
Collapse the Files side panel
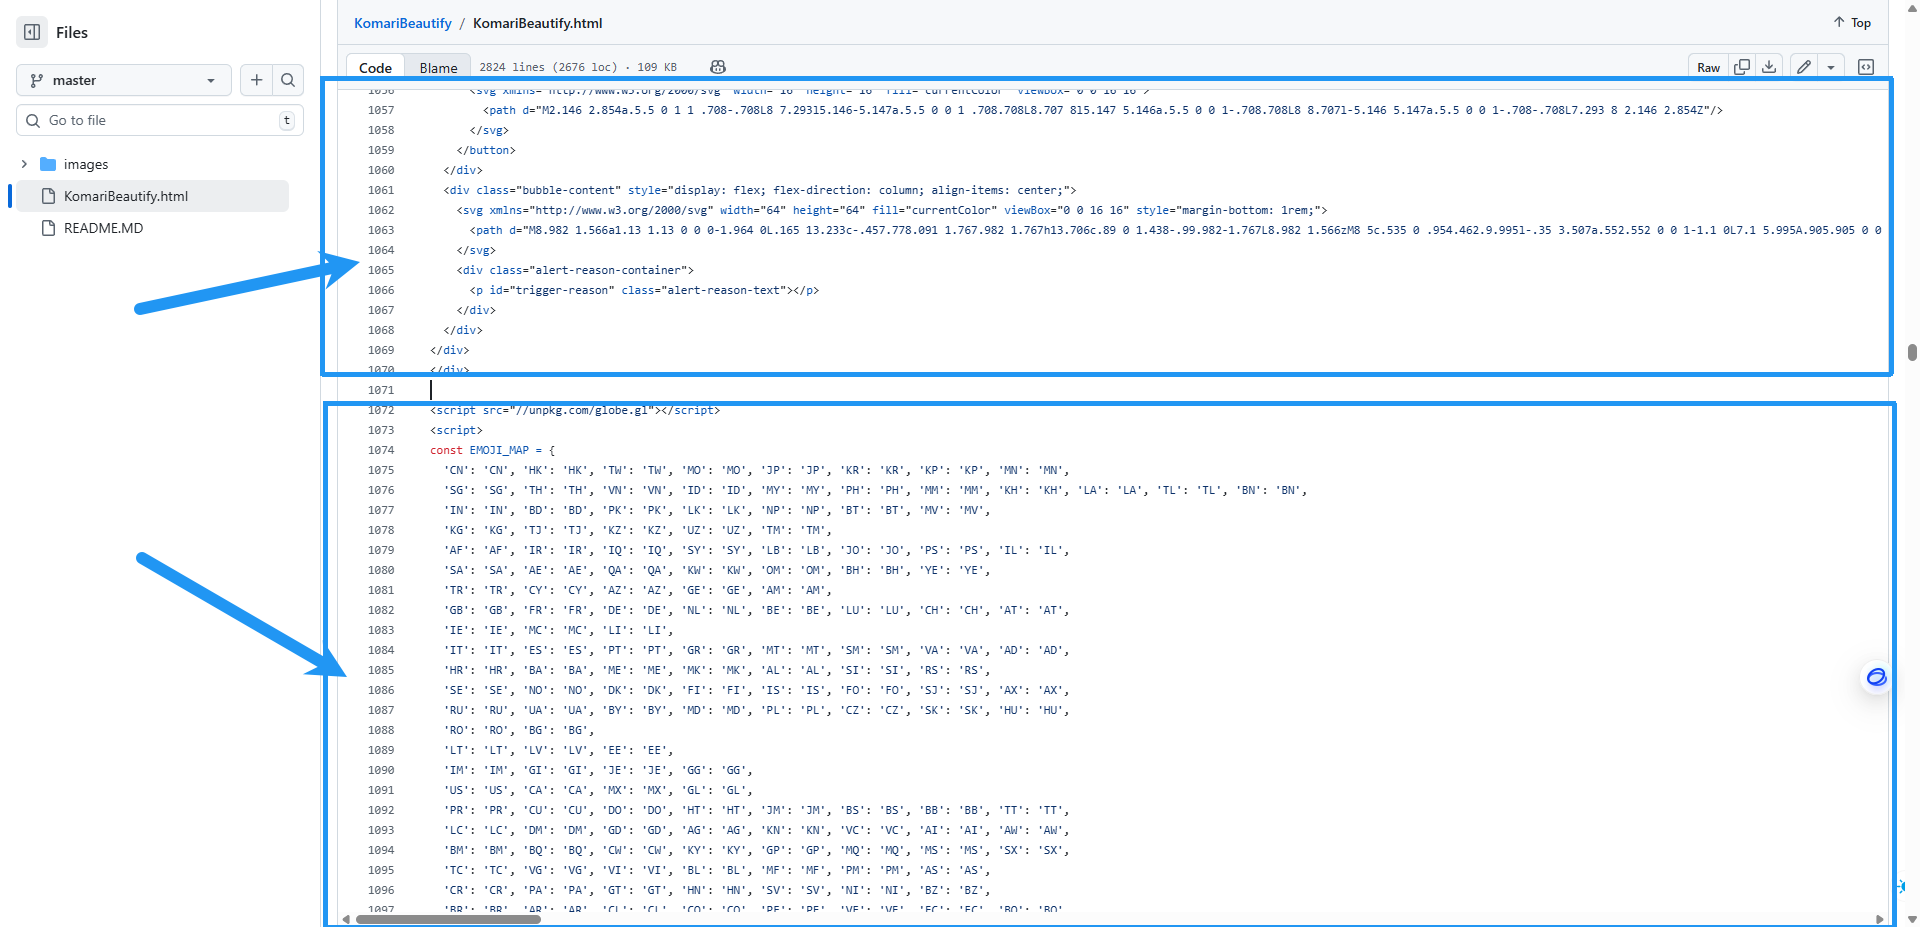pos(32,32)
